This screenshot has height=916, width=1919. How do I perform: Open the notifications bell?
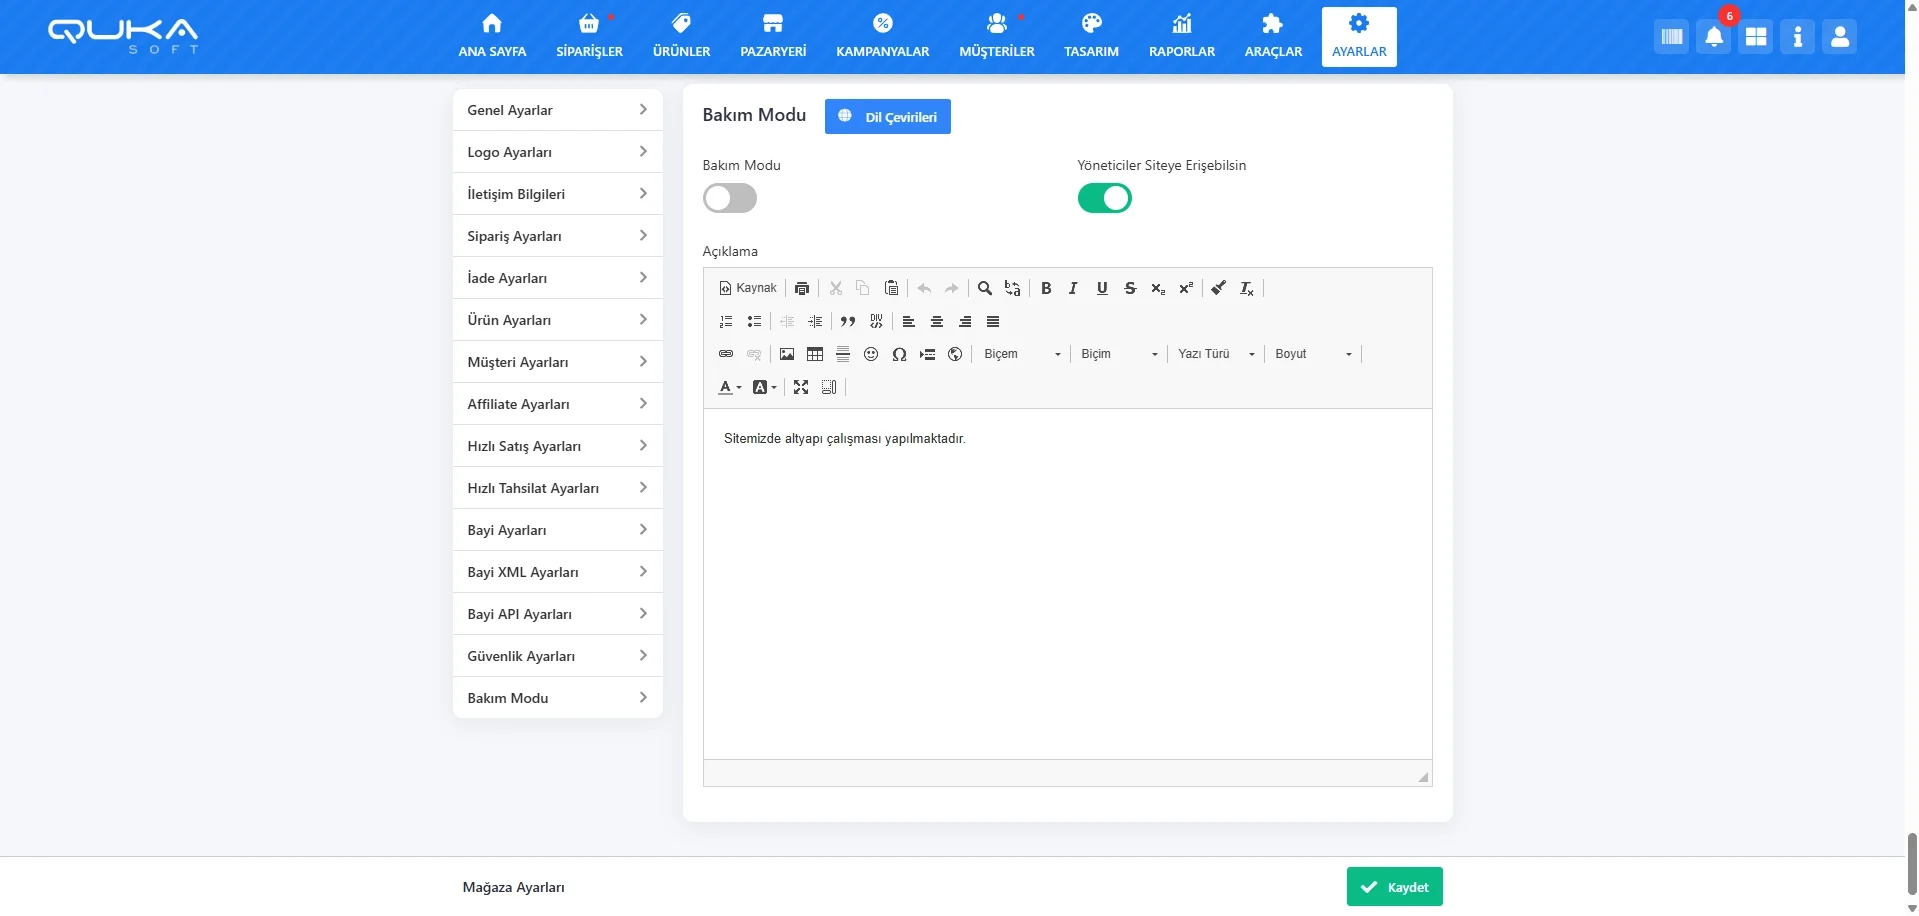pyautogui.click(x=1713, y=38)
